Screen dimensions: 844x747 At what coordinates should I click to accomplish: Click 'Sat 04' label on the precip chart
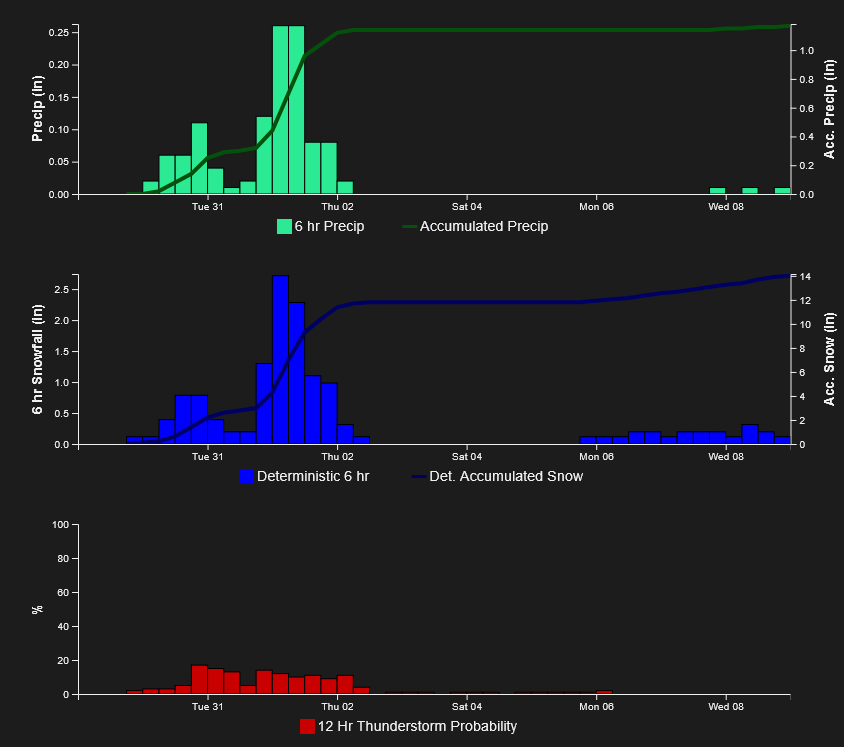click(x=467, y=207)
